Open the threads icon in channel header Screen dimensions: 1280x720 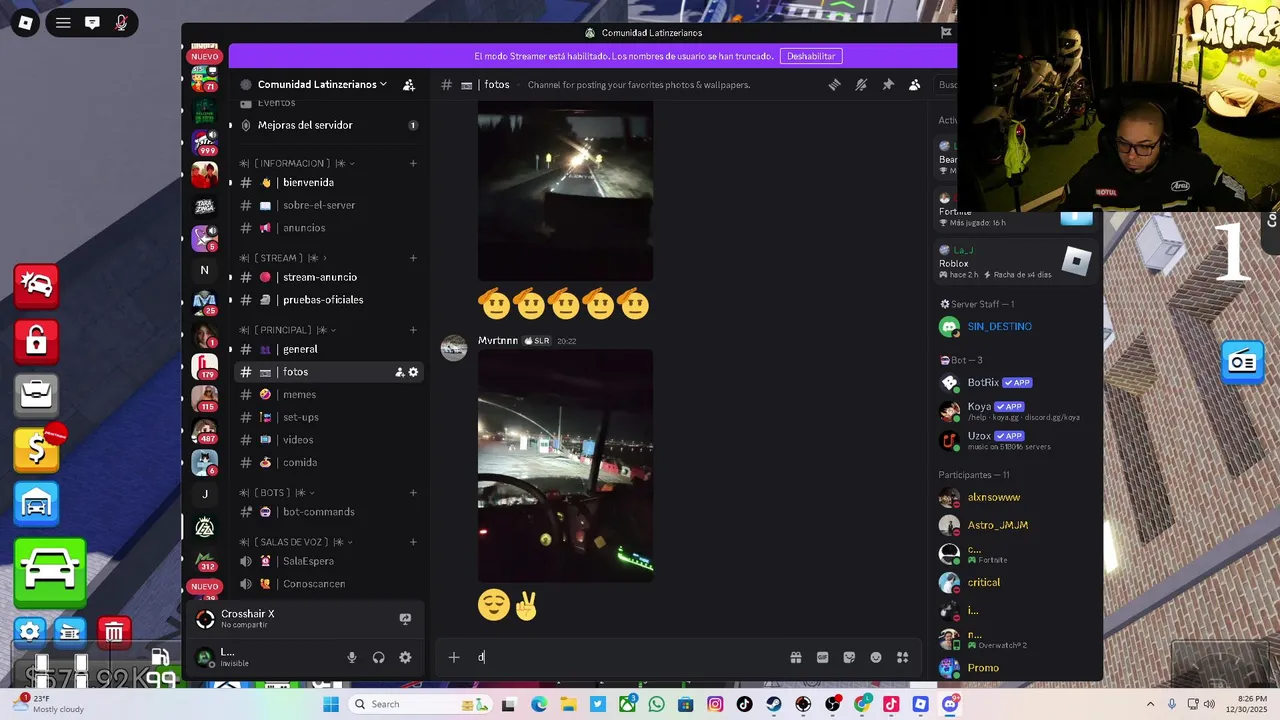[834, 85]
